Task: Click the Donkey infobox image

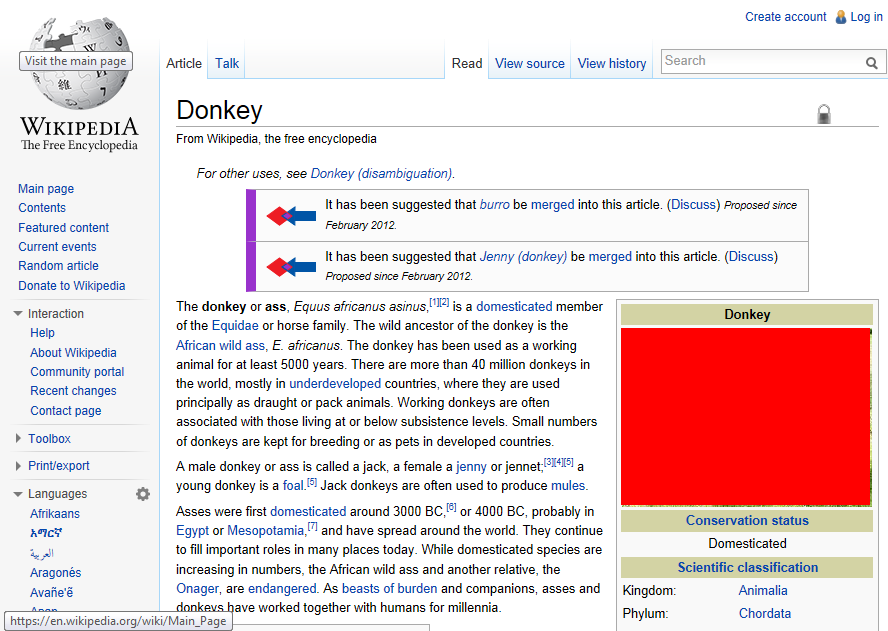Action: pyautogui.click(x=746, y=417)
